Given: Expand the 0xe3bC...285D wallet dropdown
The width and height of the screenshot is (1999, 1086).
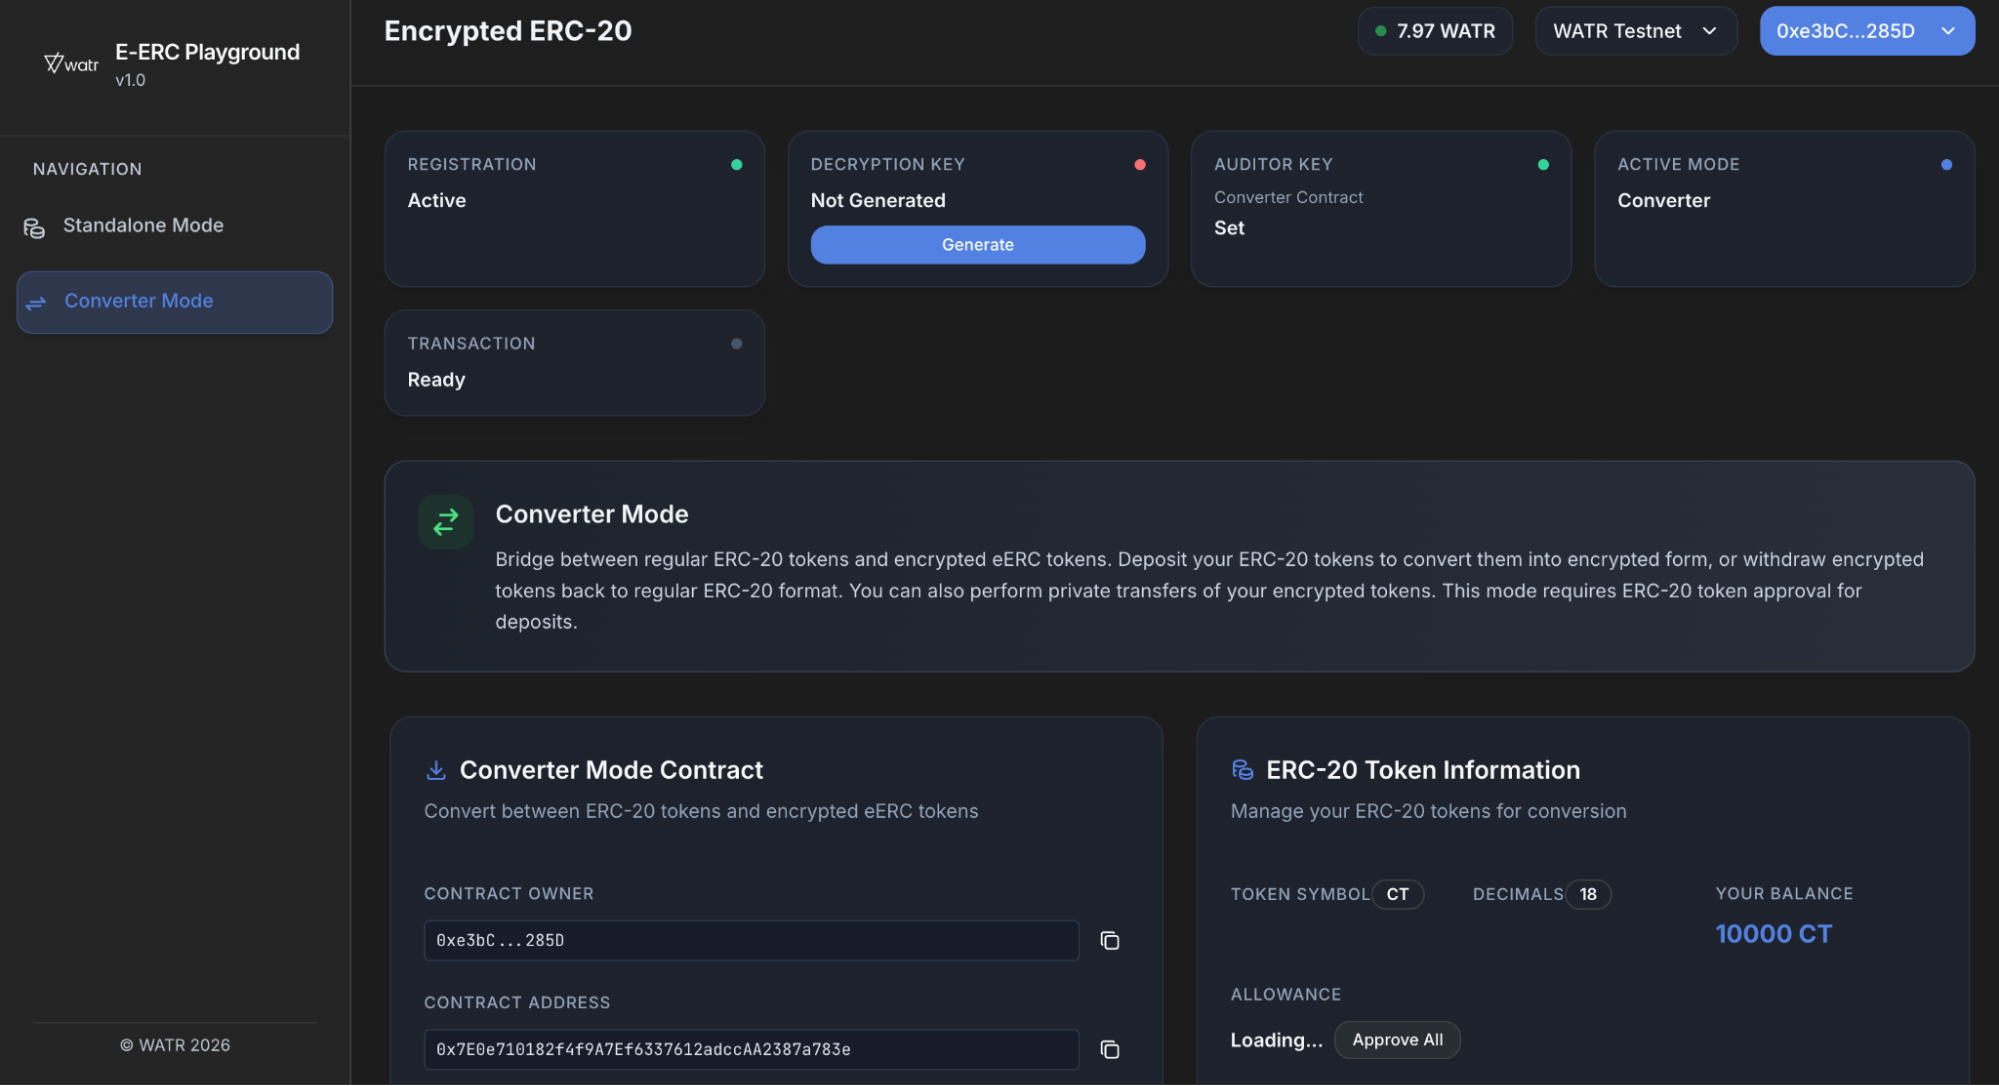Looking at the screenshot, I should tap(1866, 31).
